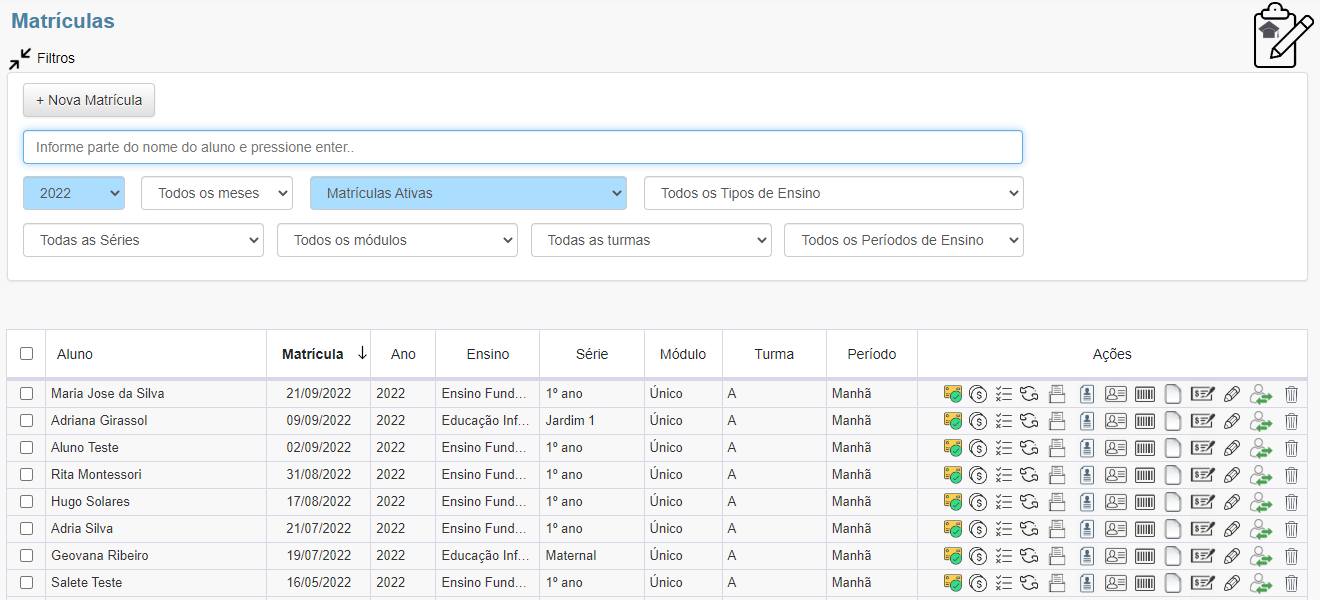
Task: Sort by the Série column header
Action: click(592, 354)
